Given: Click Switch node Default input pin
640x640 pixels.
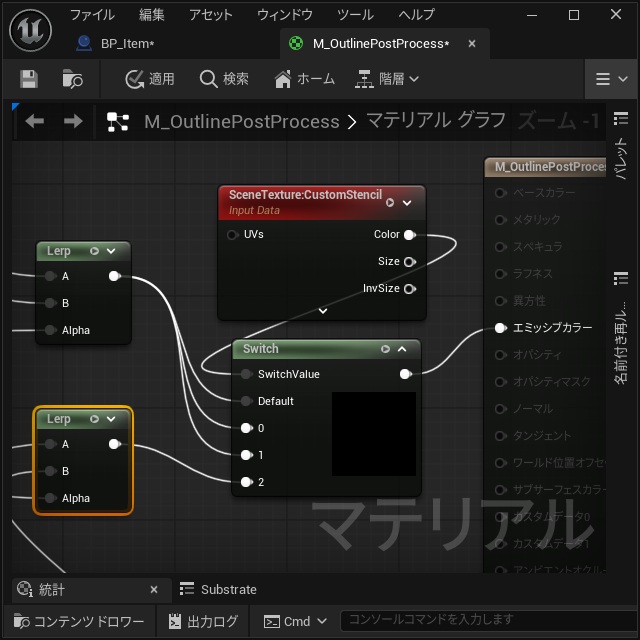Looking at the screenshot, I should 246,401.
